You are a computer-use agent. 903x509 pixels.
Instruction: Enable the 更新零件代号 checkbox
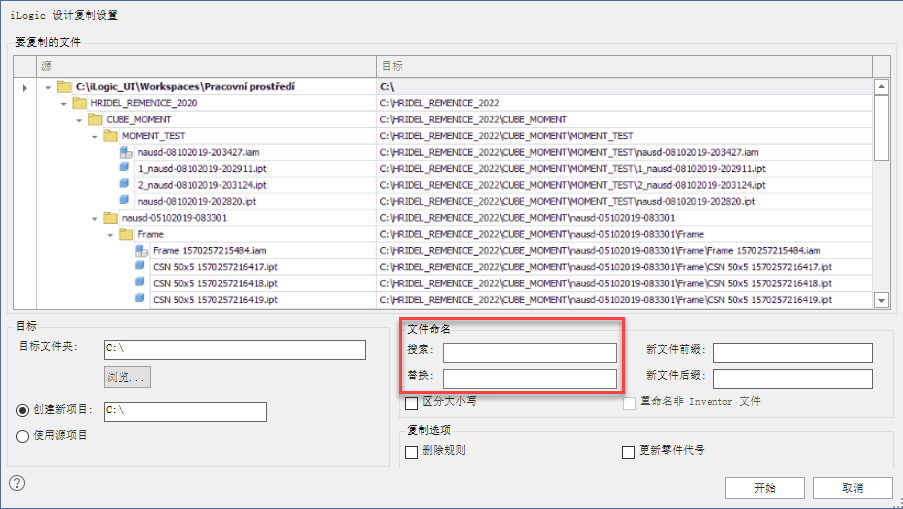tap(628, 452)
